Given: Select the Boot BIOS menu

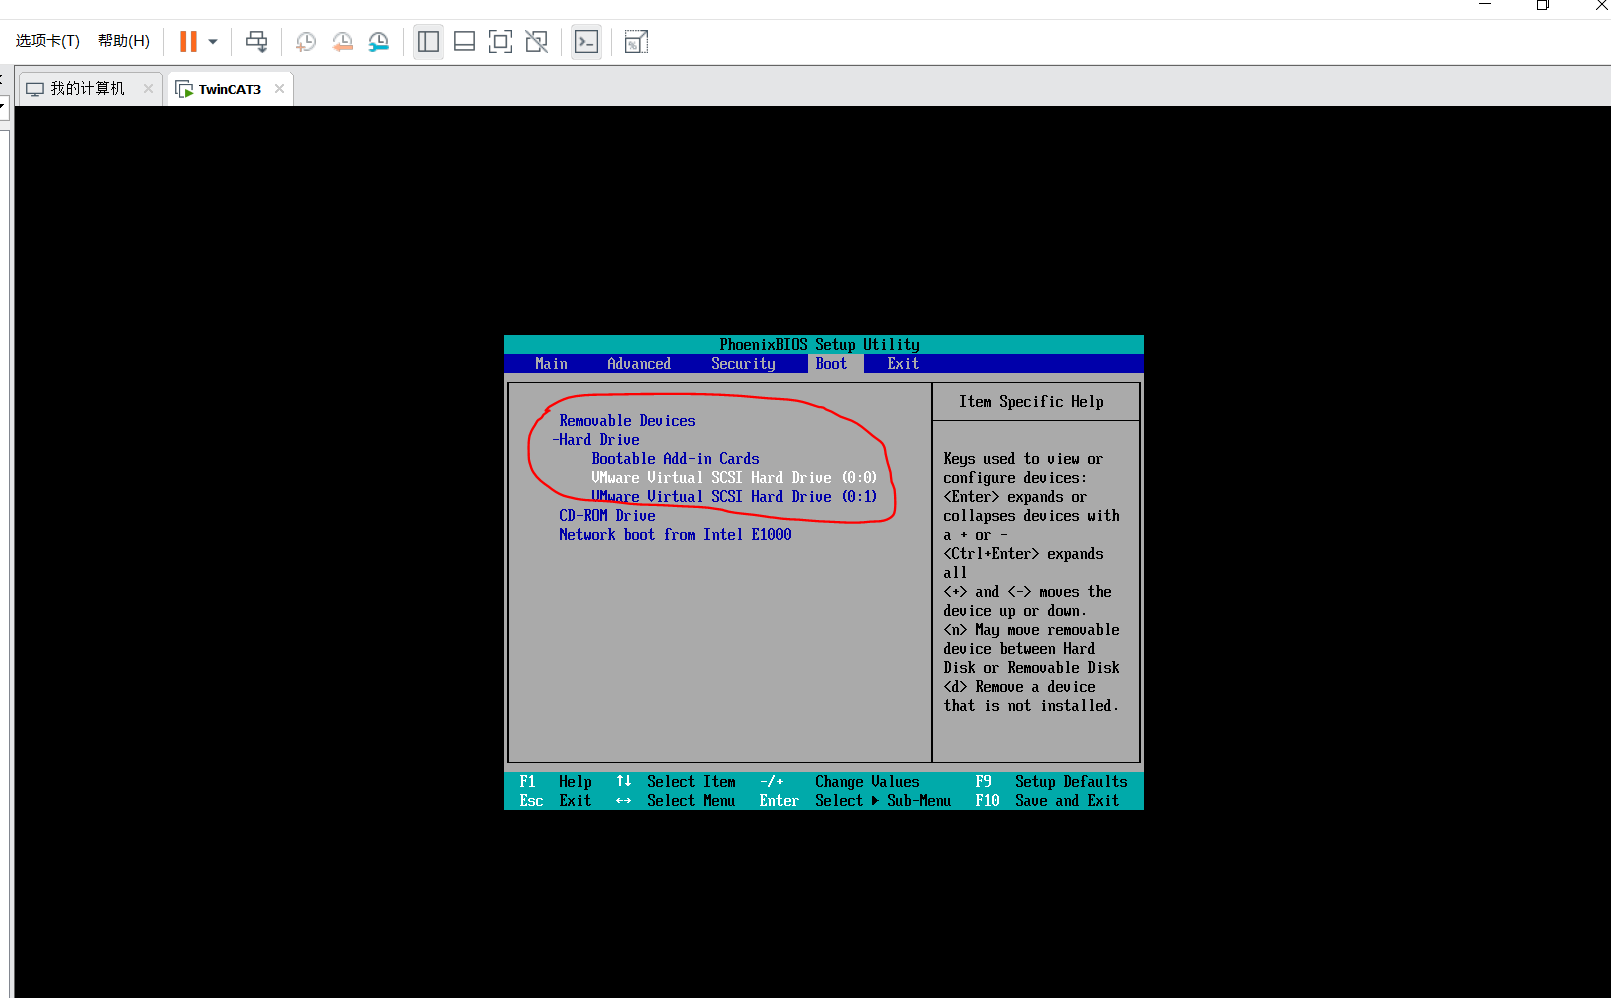Looking at the screenshot, I should 831,364.
